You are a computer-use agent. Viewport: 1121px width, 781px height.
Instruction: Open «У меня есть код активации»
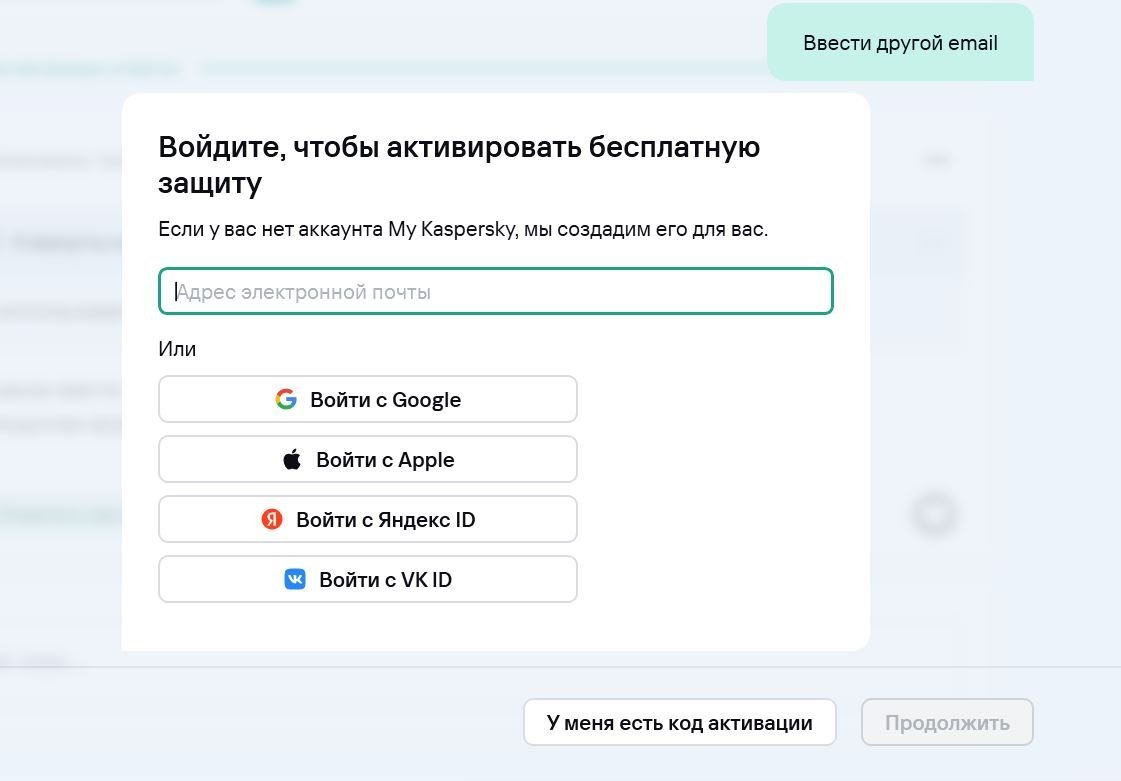point(679,722)
